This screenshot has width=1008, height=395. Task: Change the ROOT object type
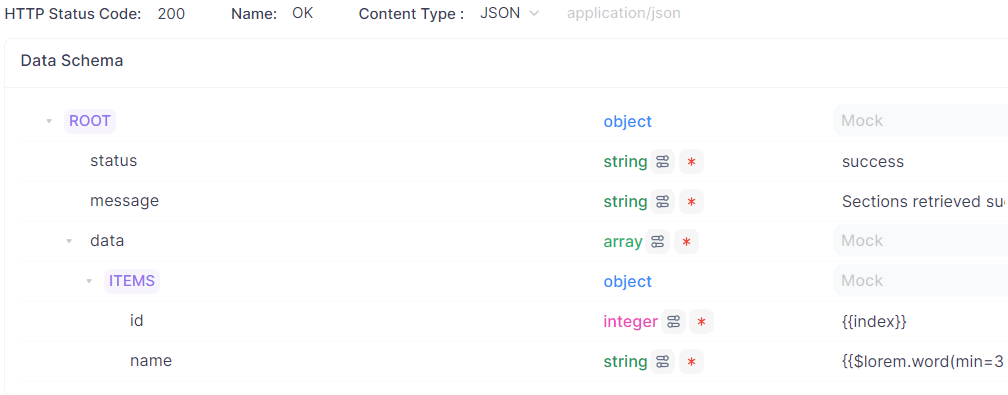(627, 121)
